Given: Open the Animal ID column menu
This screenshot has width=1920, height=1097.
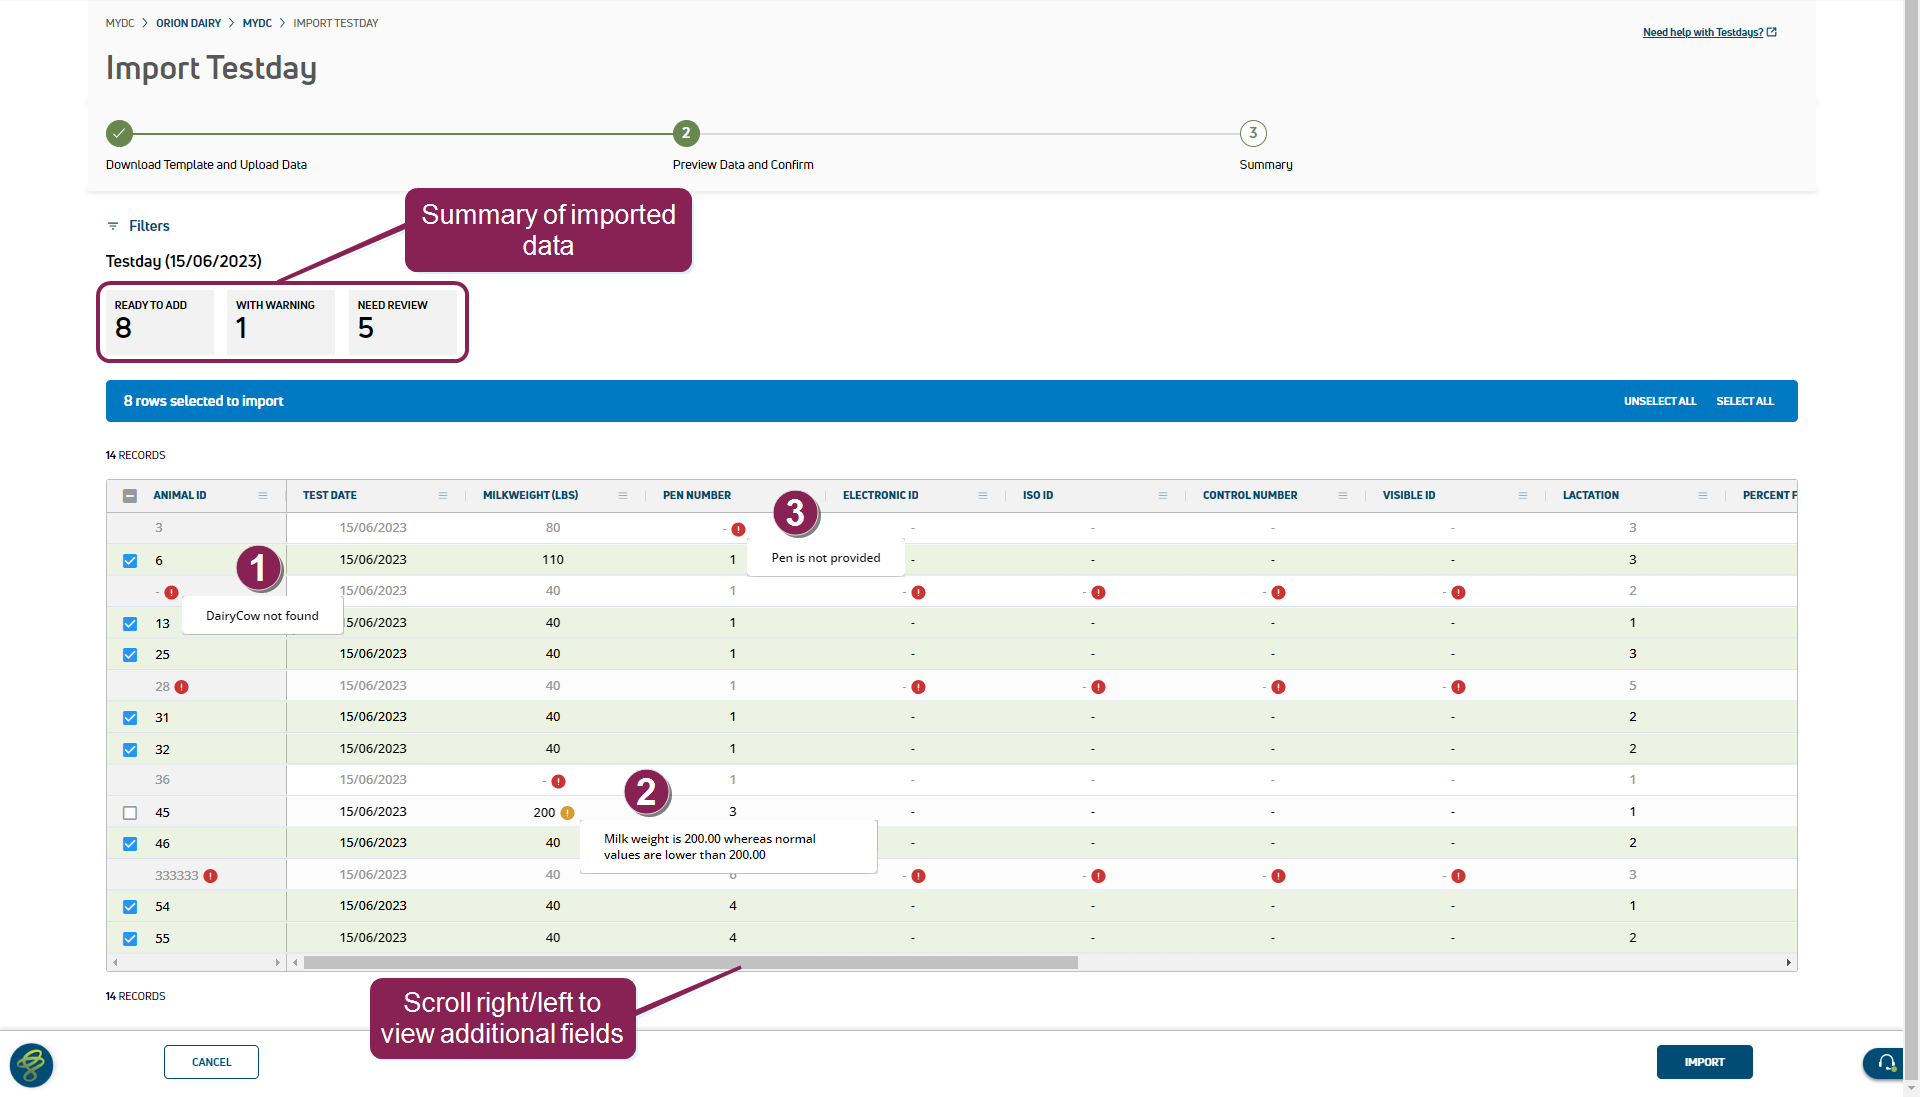Looking at the screenshot, I should pyautogui.click(x=263, y=496).
